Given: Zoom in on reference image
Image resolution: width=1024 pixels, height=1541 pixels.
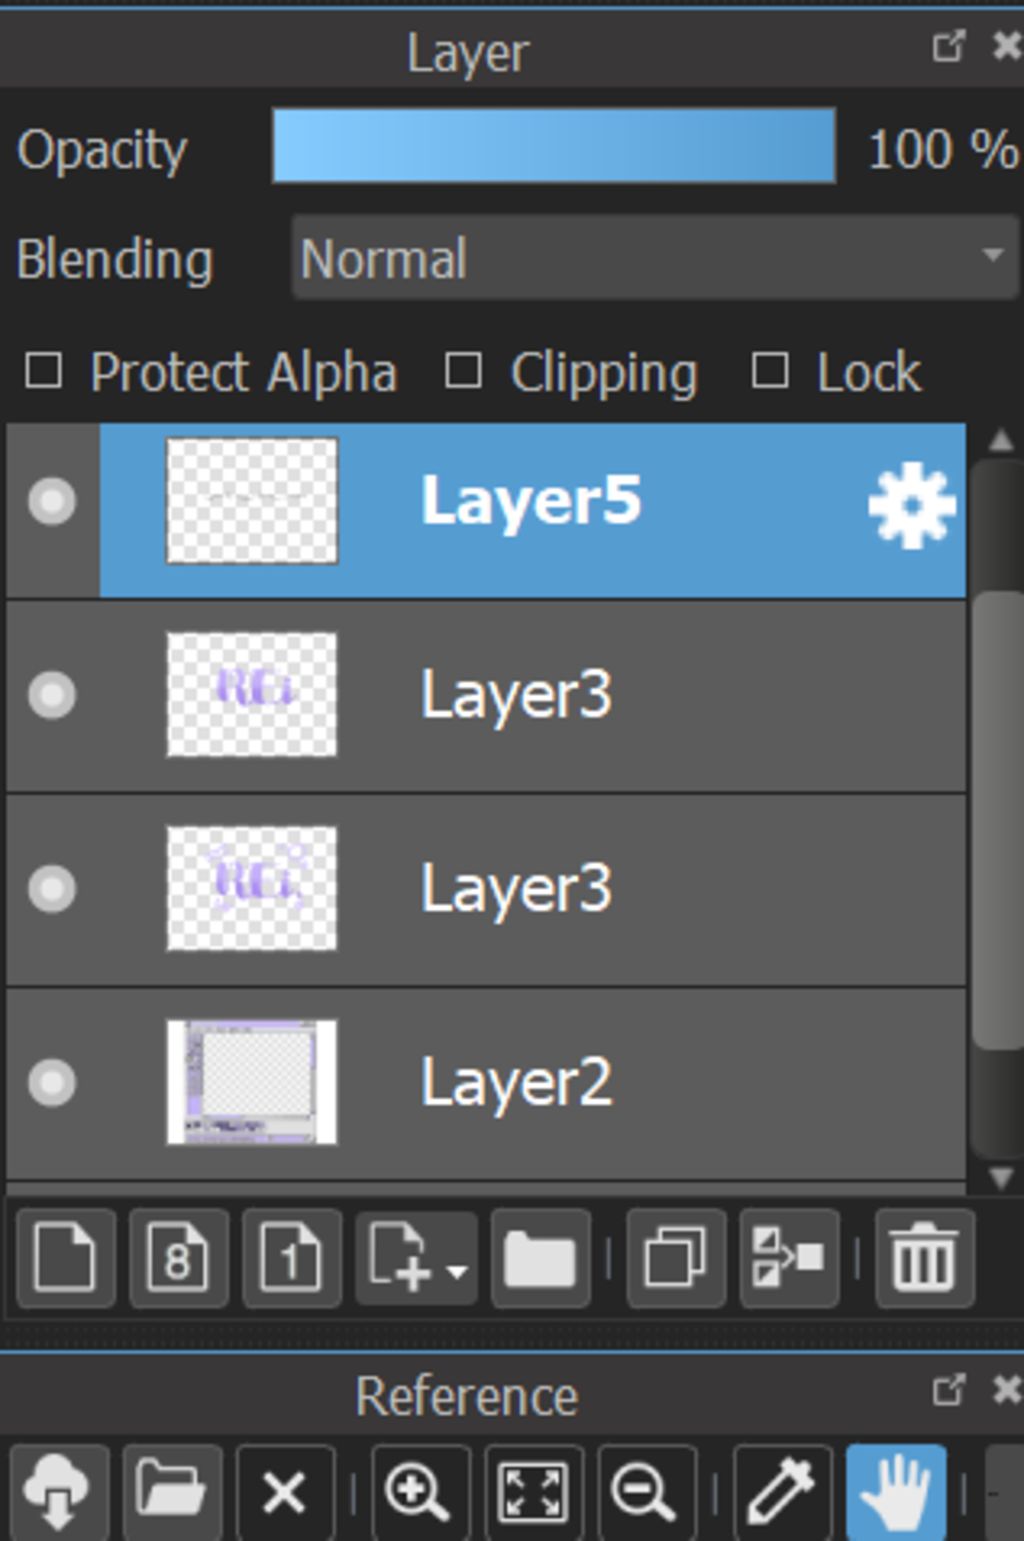Looking at the screenshot, I should tap(419, 1491).
